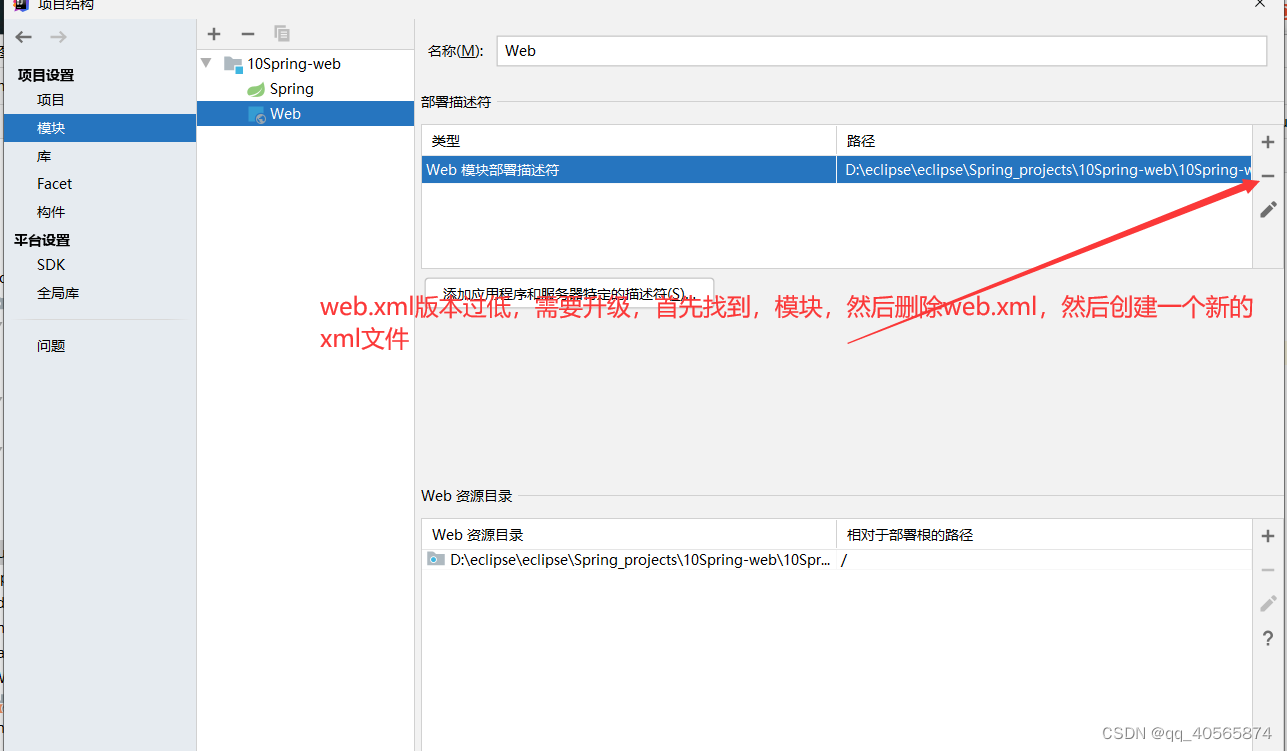Open 全局库 platform settings
This screenshot has width=1287, height=751.
58,293
